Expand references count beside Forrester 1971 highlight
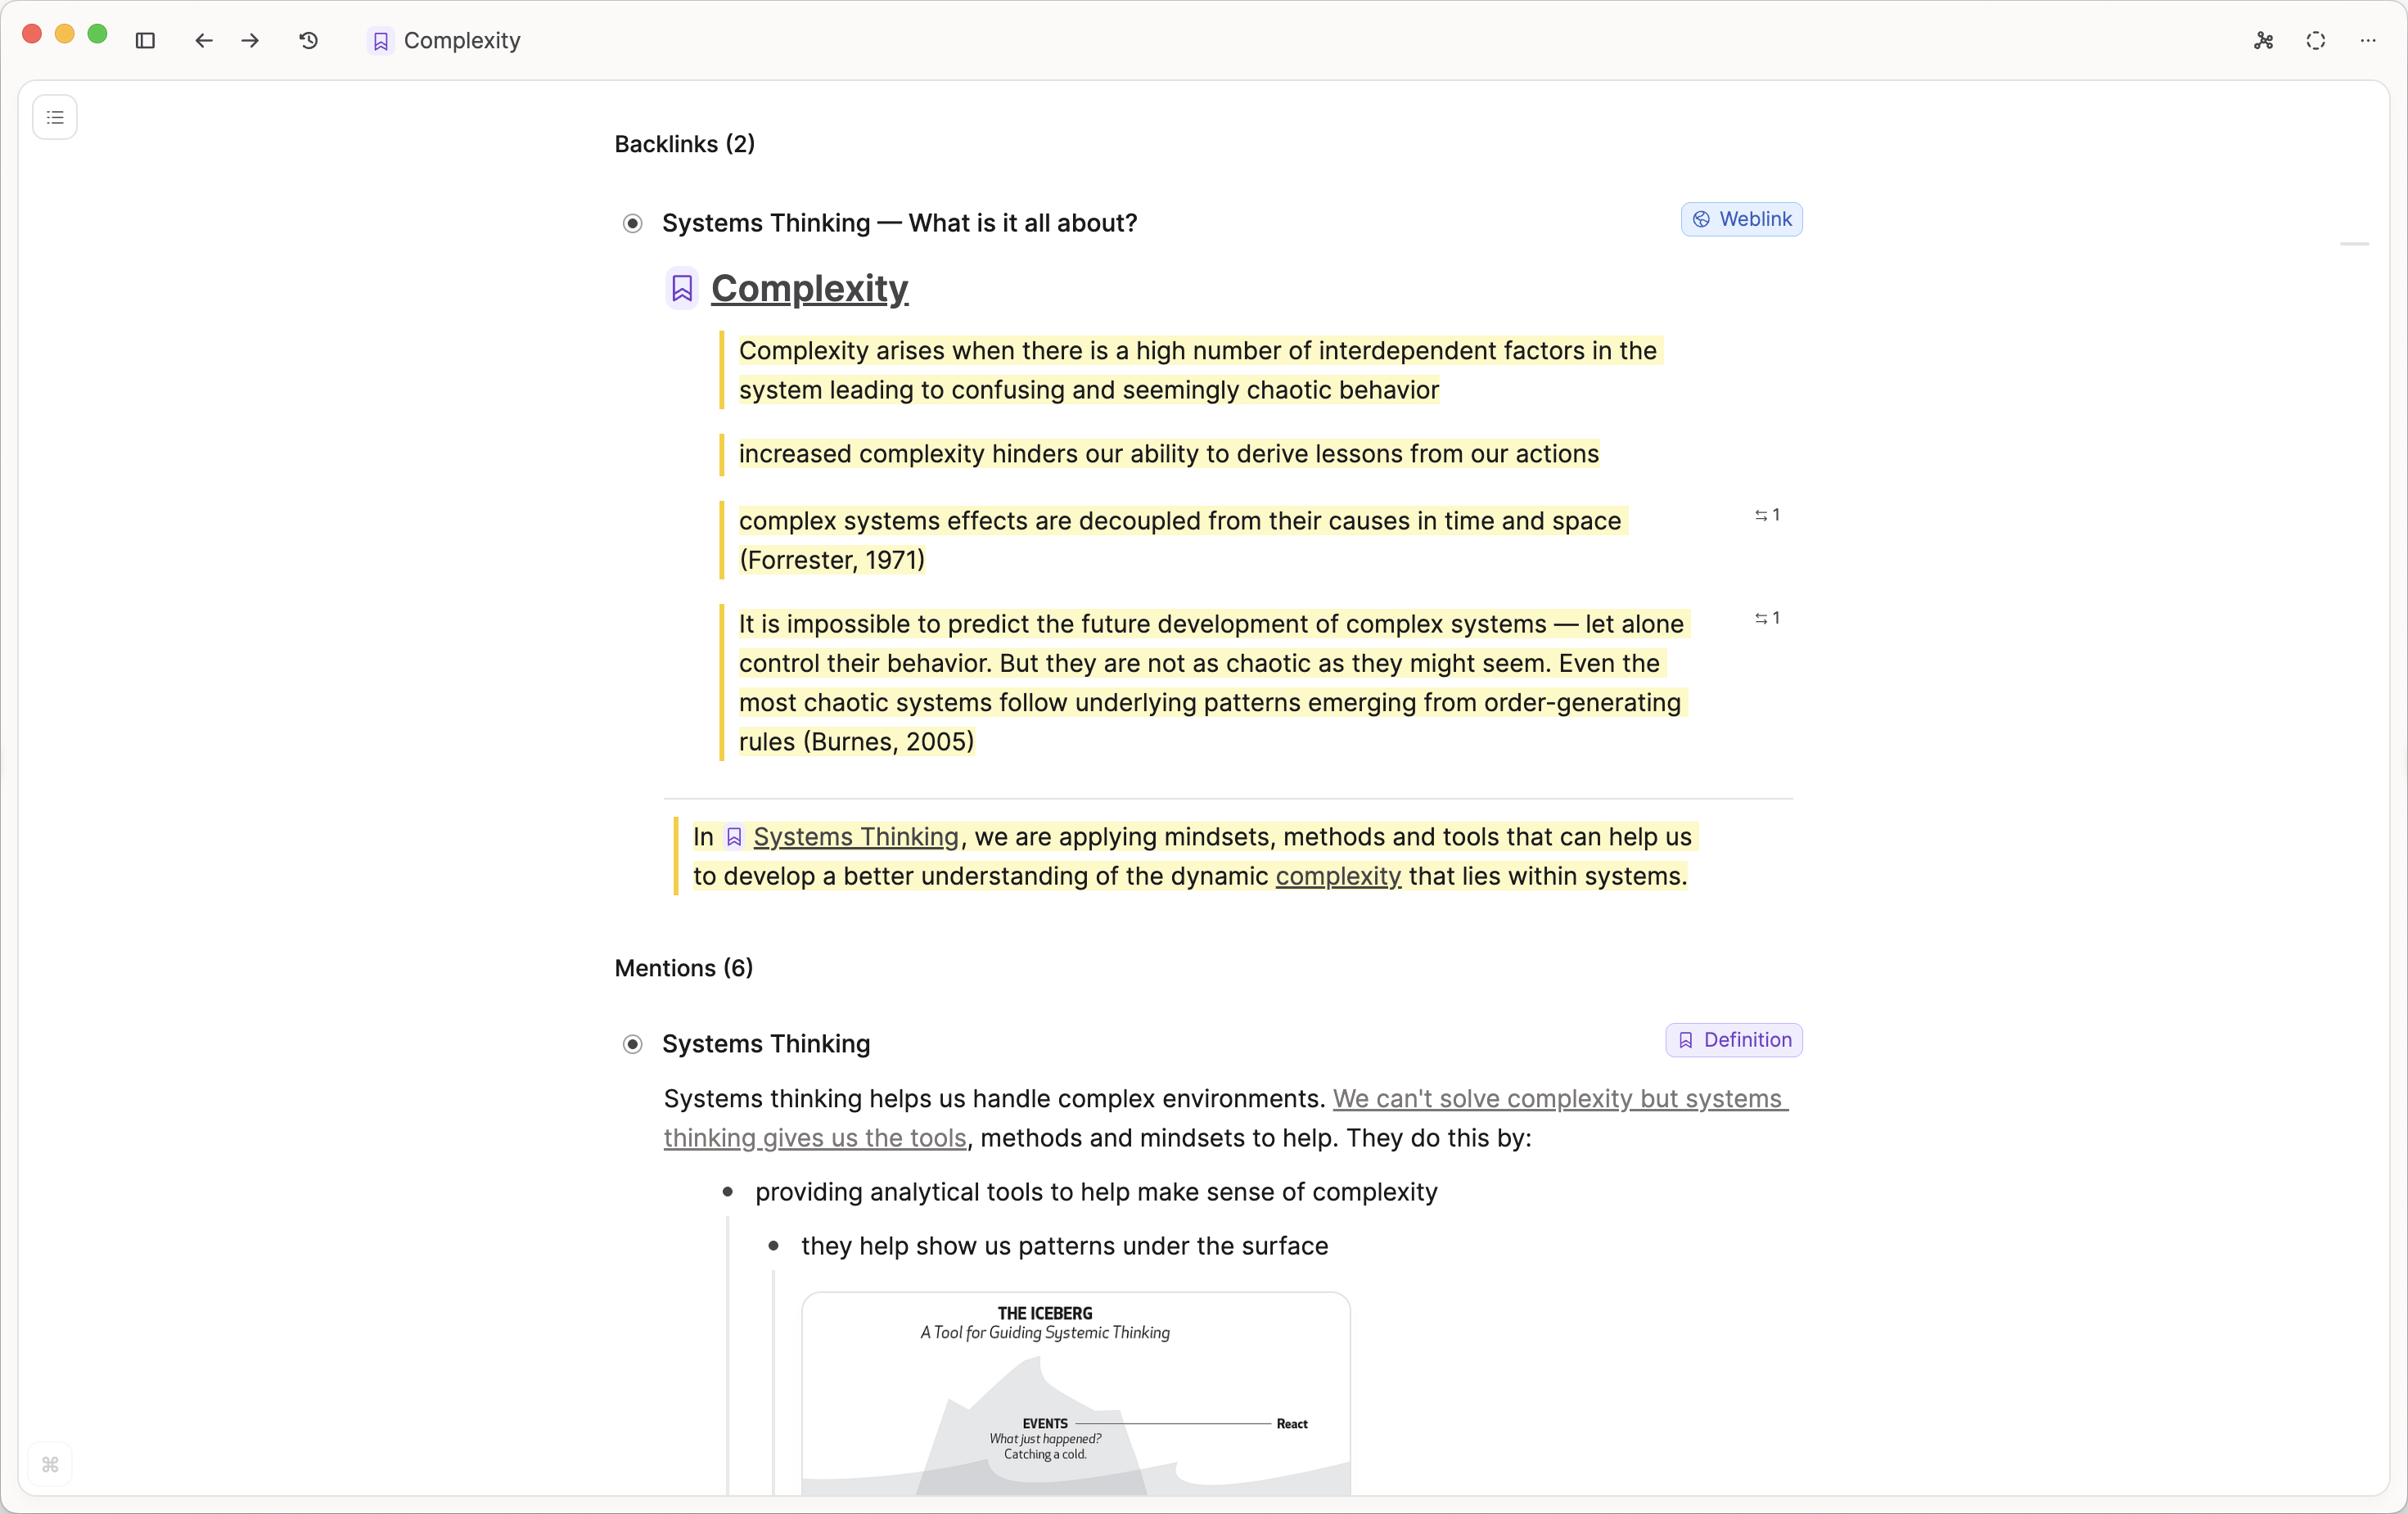Image resolution: width=2408 pixels, height=1514 pixels. (x=1767, y=515)
